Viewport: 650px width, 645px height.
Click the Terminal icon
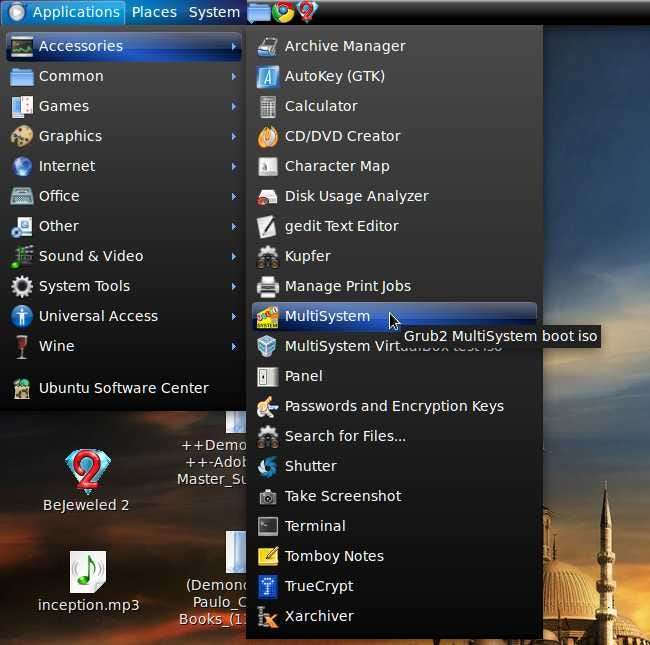tap(267, 526)
